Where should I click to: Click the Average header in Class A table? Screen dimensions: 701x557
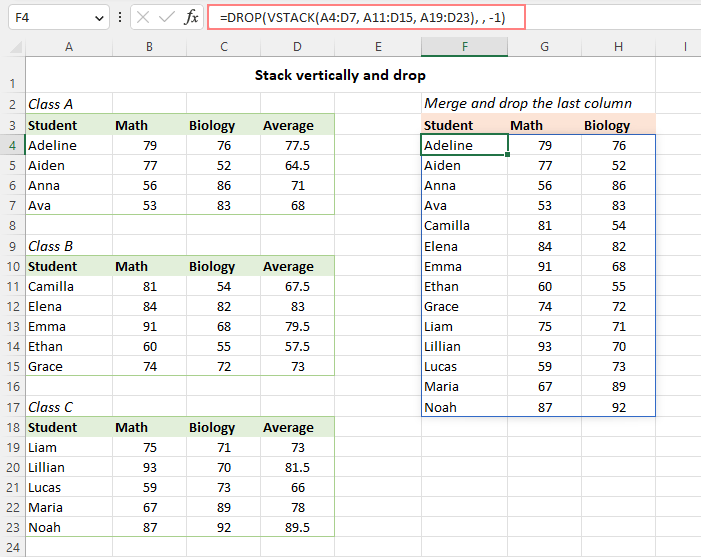[x=288, y=126]
